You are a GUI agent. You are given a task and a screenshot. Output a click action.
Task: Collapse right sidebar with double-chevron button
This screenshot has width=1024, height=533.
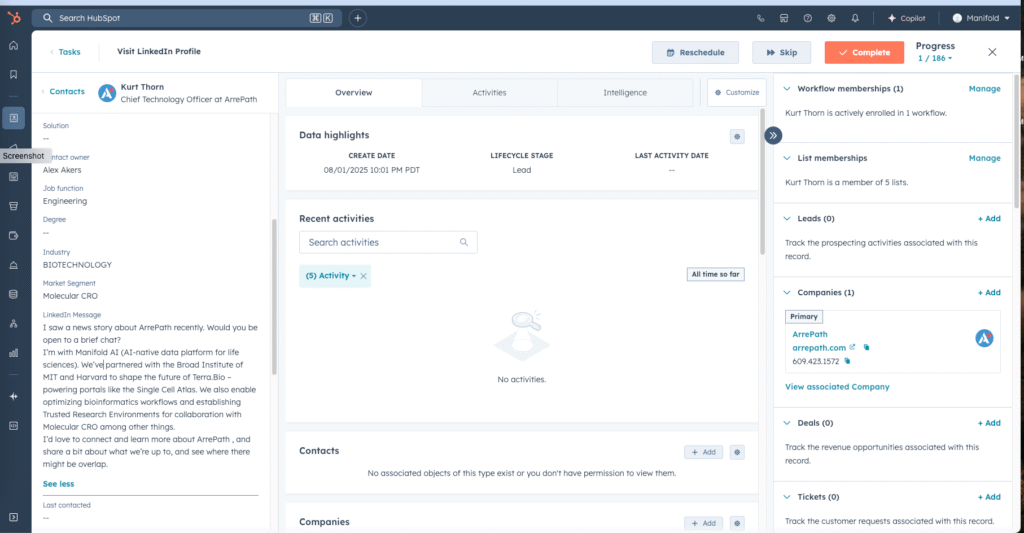coord(773,136)
